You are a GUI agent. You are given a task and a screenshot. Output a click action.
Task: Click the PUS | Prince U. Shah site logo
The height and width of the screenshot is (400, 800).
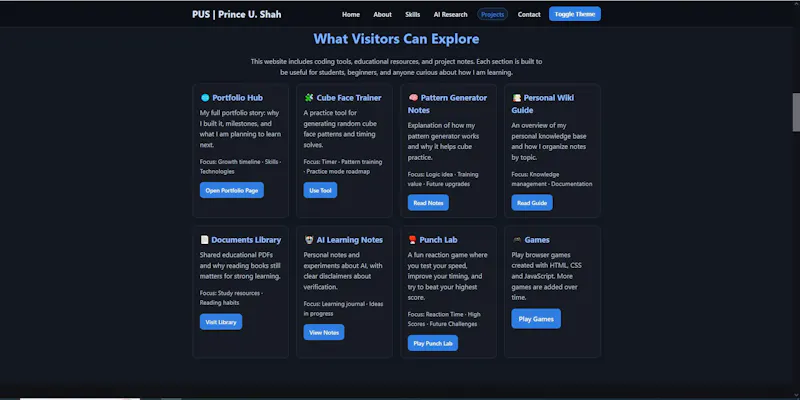(237, 14)
